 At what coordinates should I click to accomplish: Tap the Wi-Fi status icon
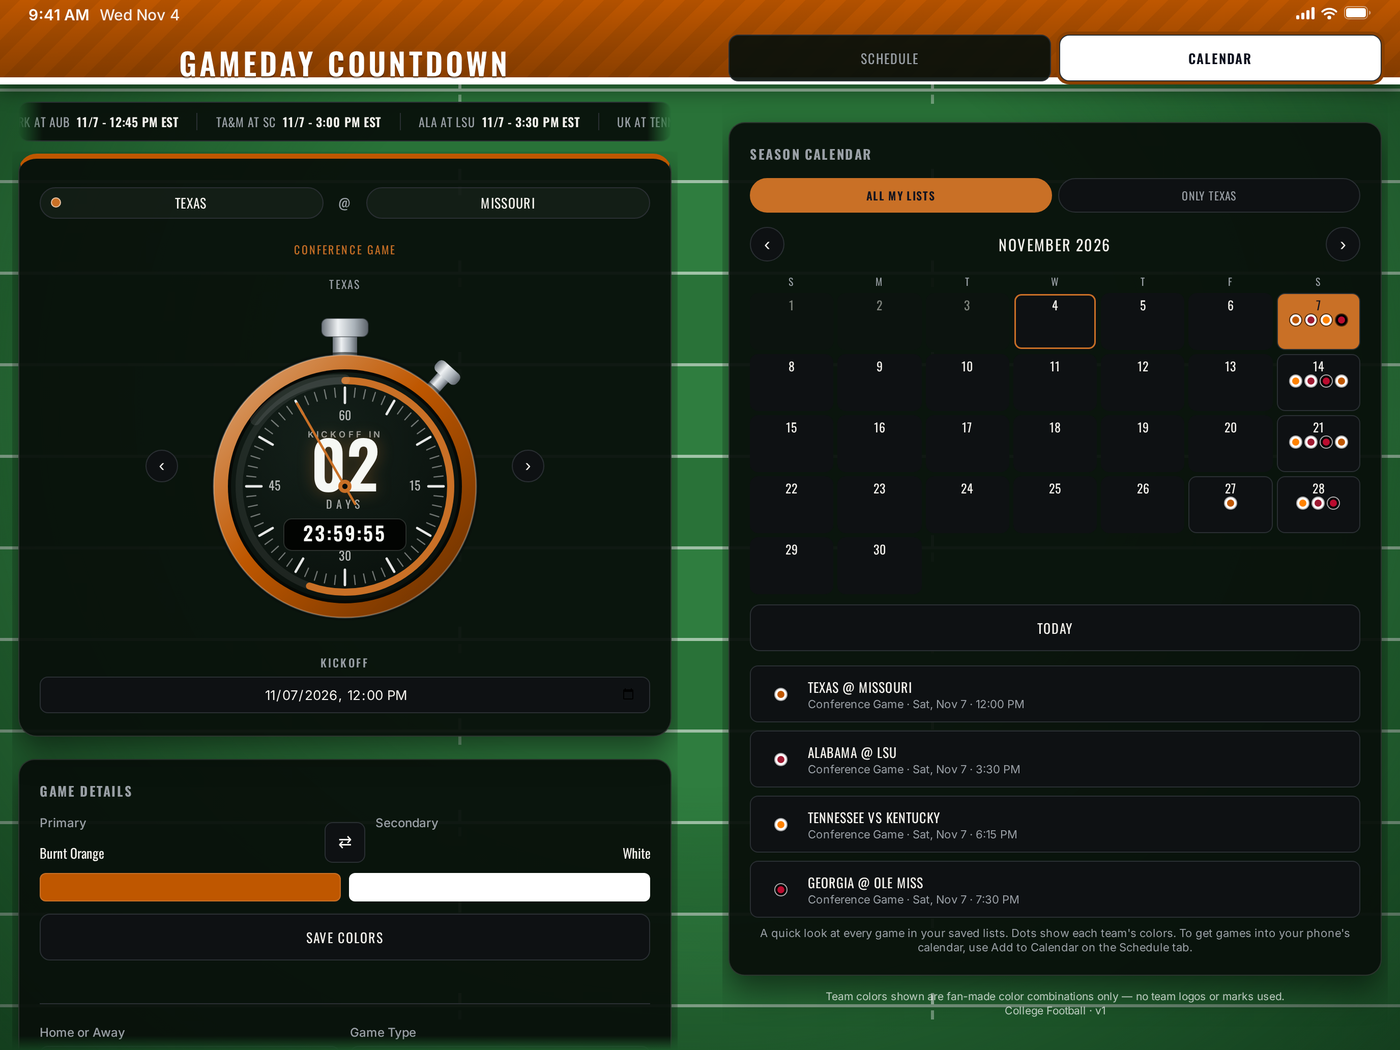point(1329,14)
